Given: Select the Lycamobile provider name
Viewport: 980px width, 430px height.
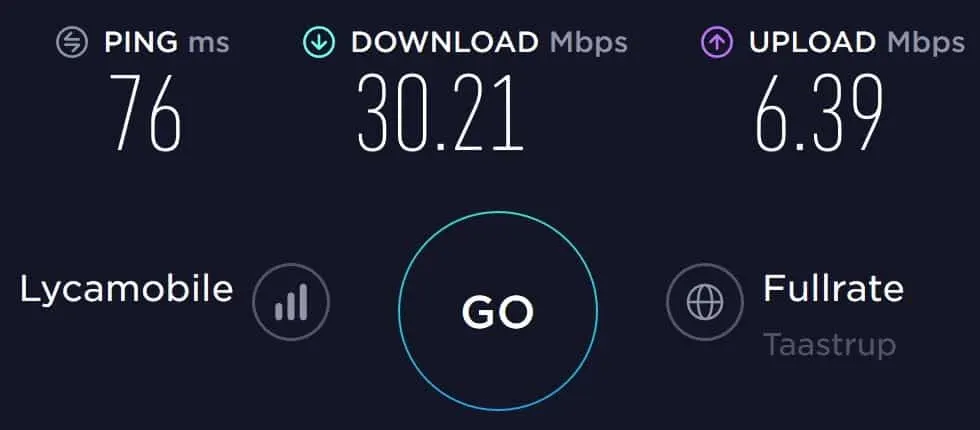Looking at the screenshot, I should [126, 291].
